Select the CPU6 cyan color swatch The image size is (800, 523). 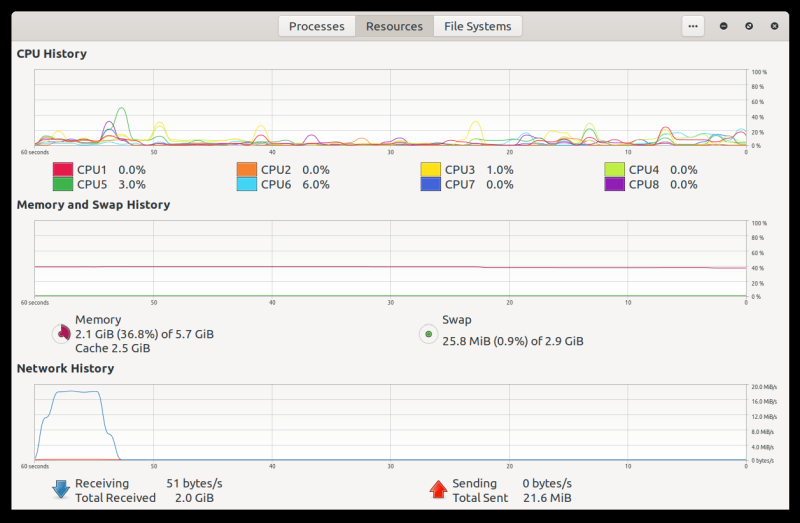(x=246, y=184)
